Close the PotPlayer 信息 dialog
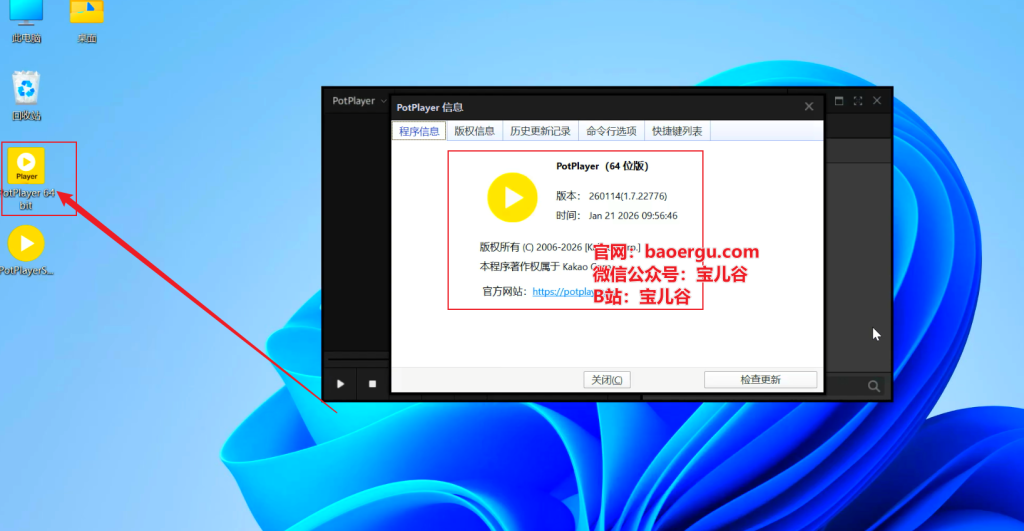Viewport: 1024px width, 531px height. pos(808,106)
